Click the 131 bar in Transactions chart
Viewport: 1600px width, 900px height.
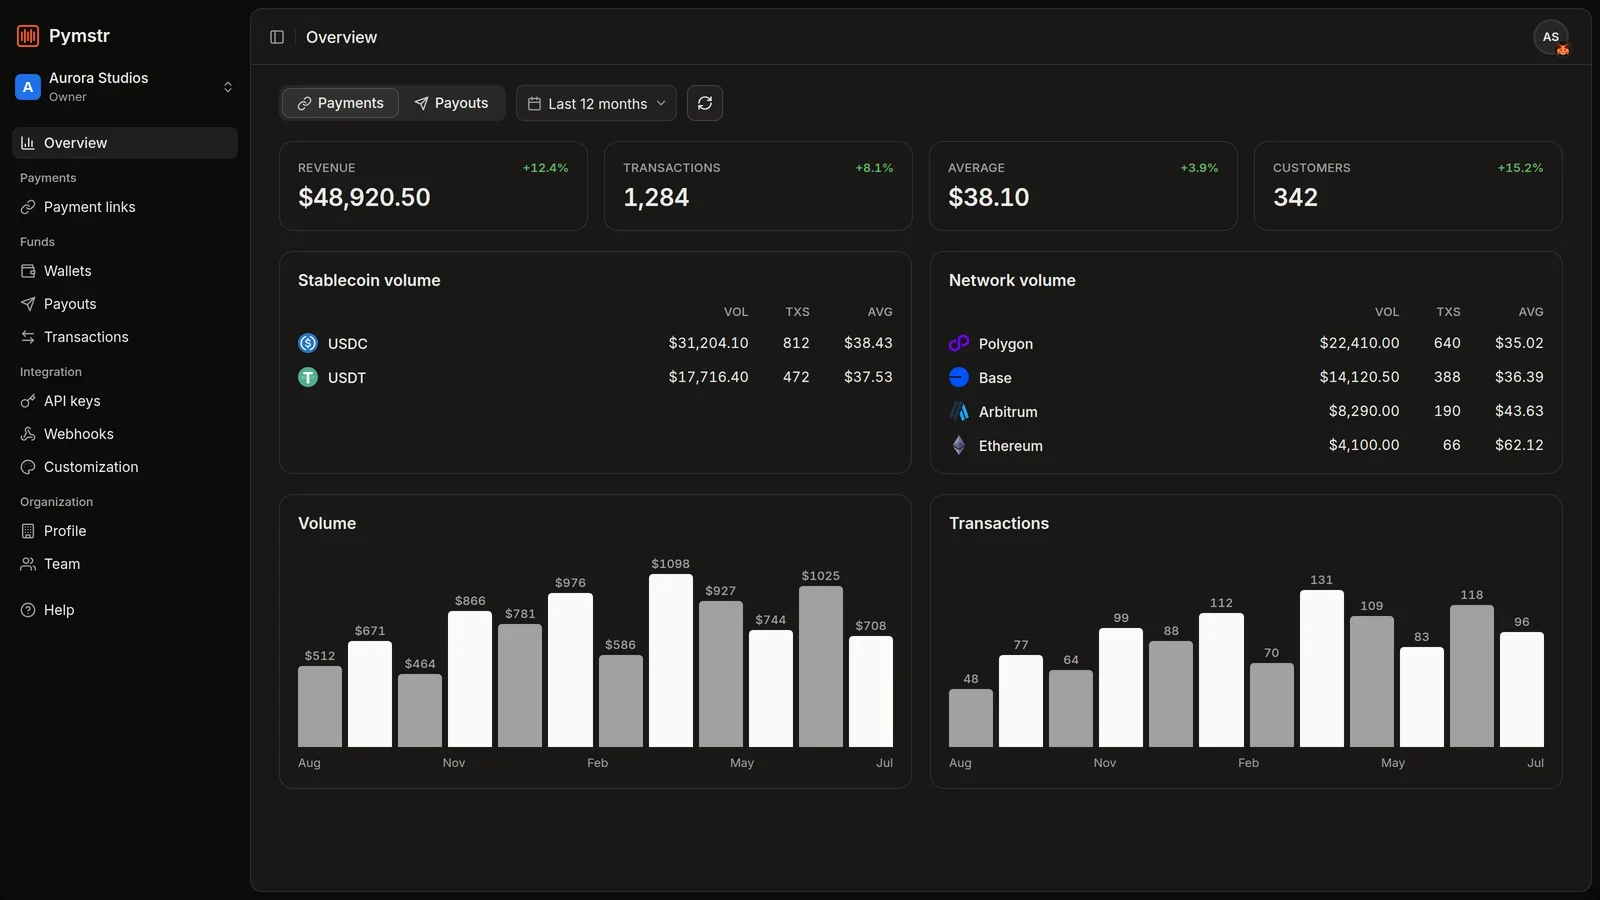click(x=1321, y=668)
